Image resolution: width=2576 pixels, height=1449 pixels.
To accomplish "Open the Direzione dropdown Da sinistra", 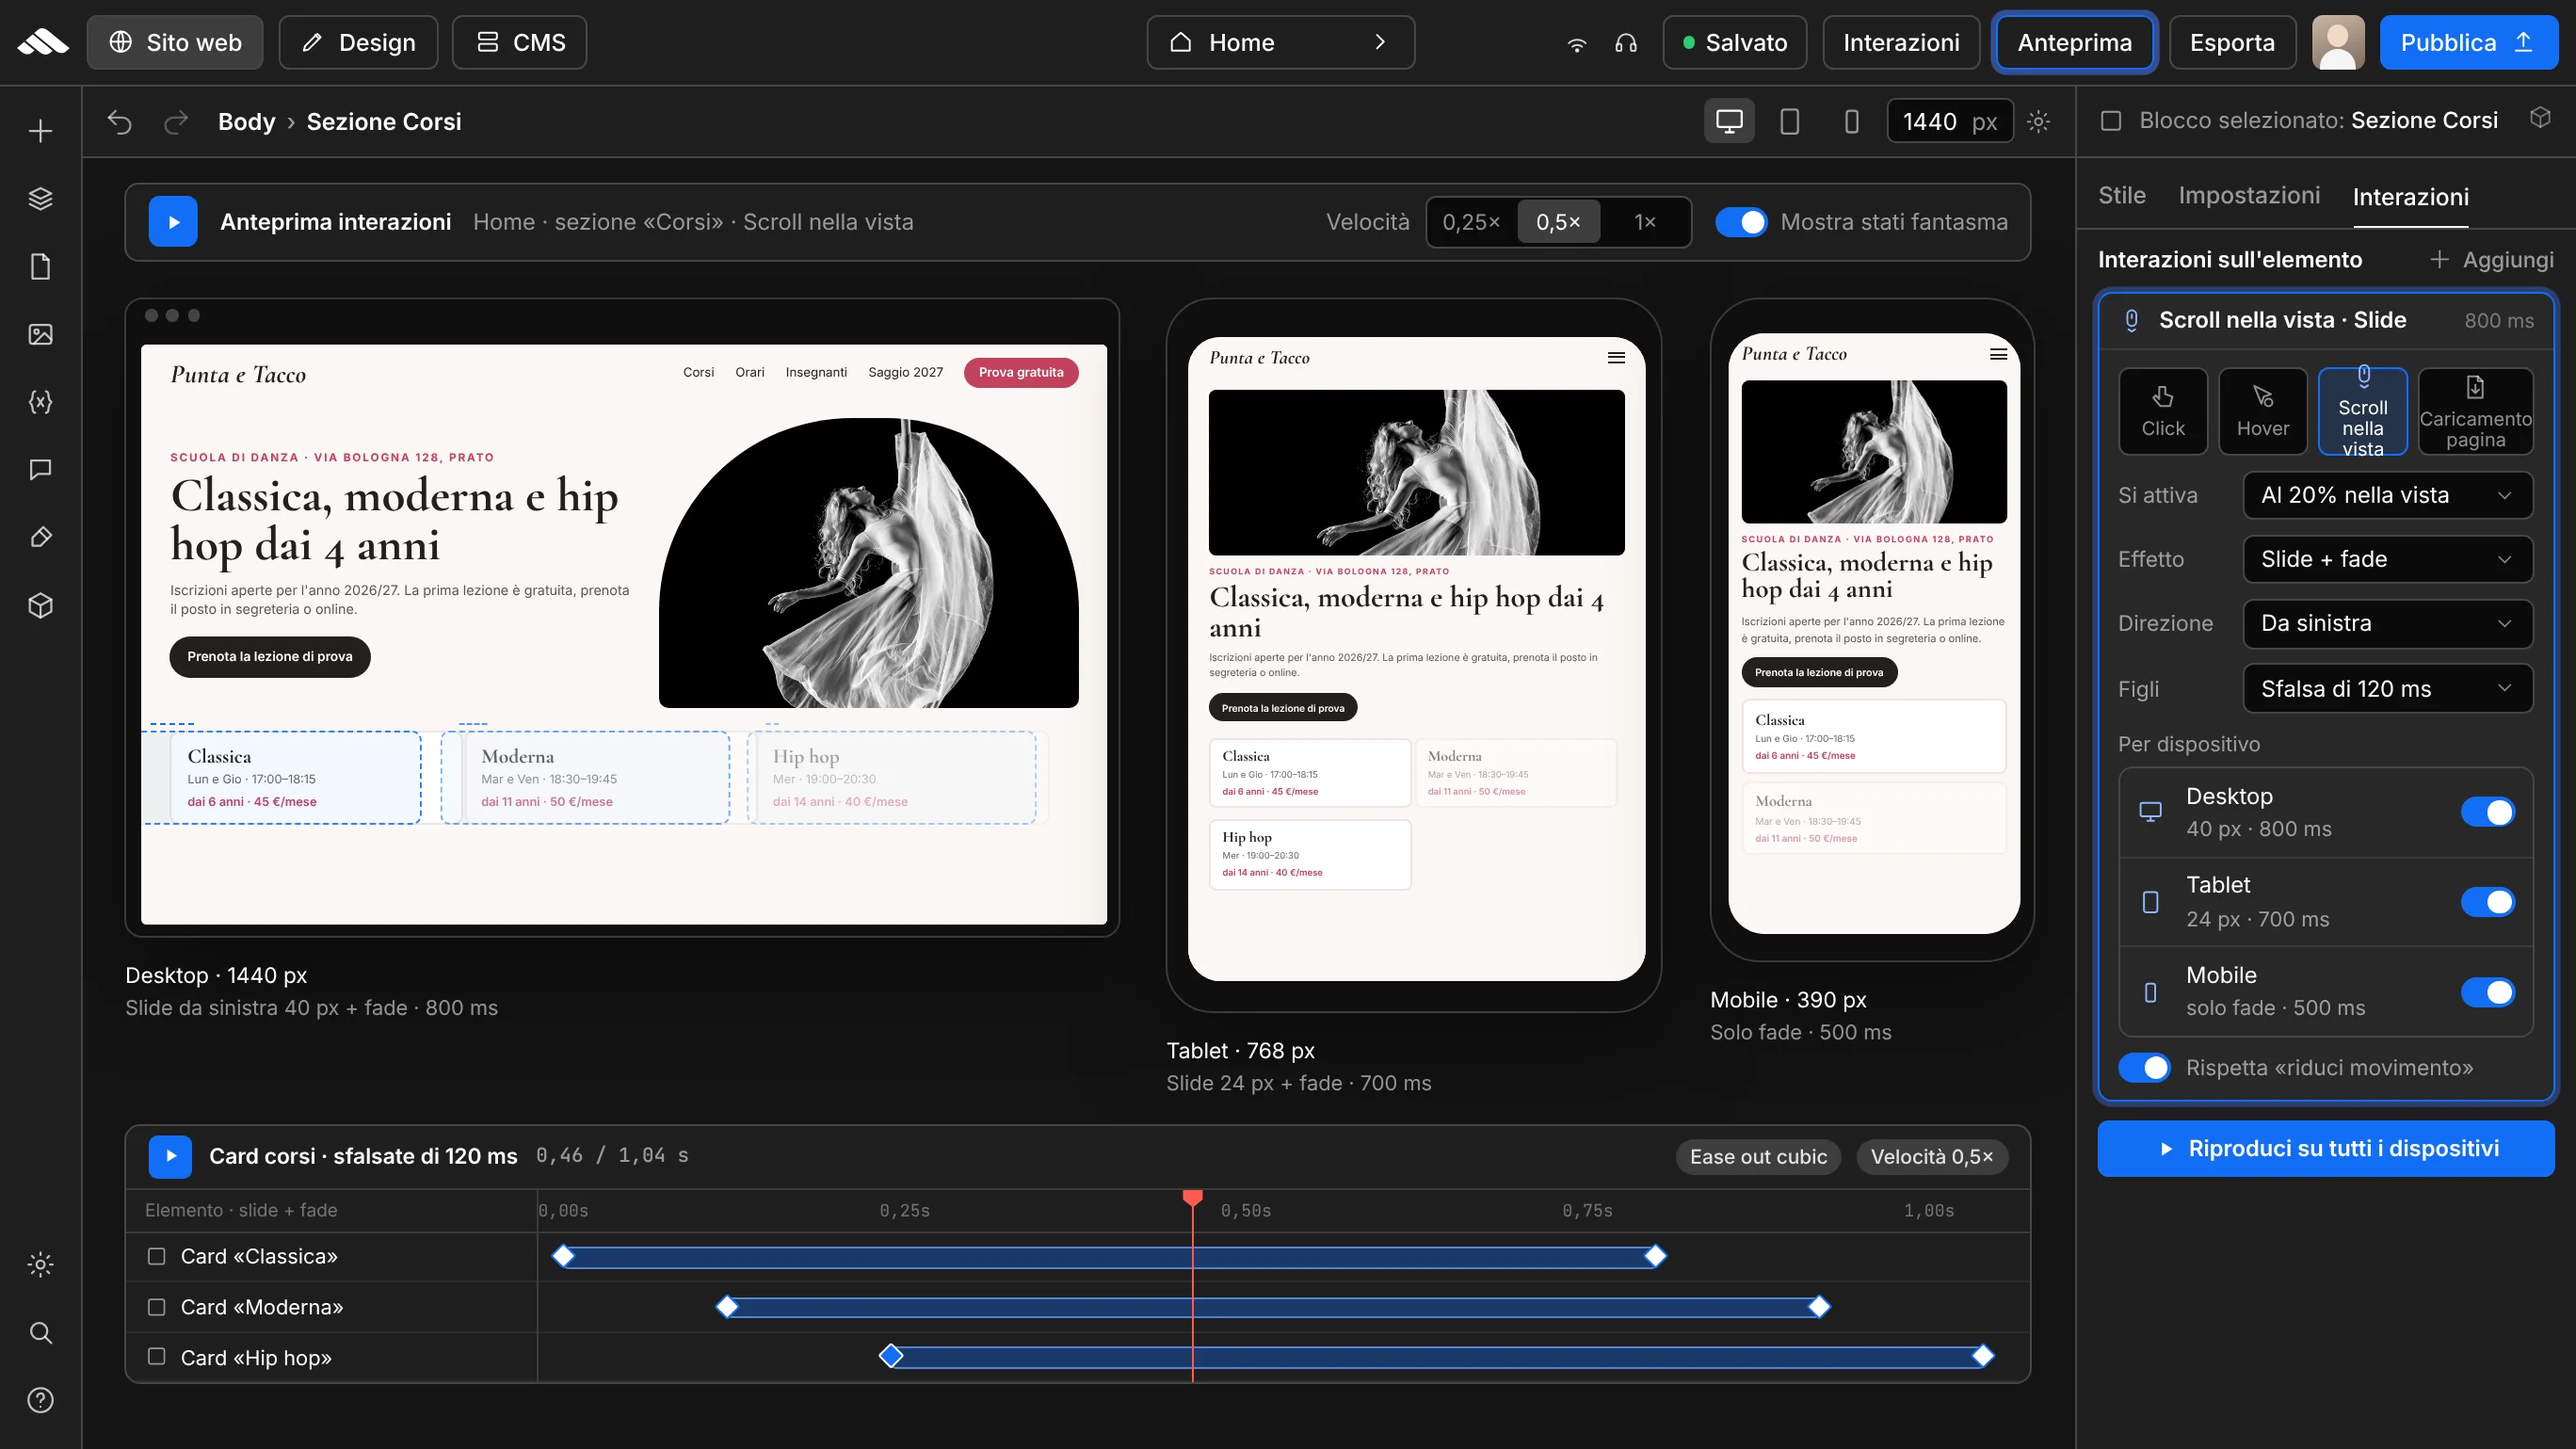I will click(2387, 623).
